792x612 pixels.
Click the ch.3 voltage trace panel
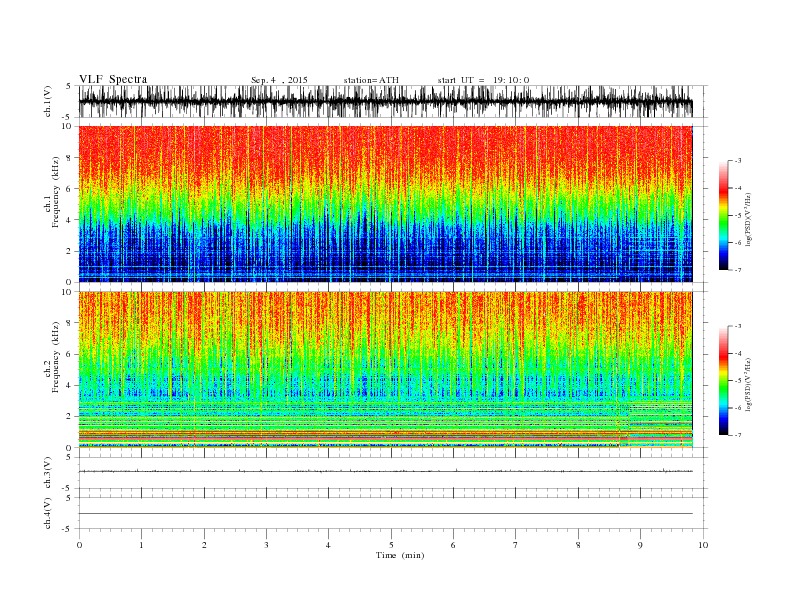pos(393,473)
